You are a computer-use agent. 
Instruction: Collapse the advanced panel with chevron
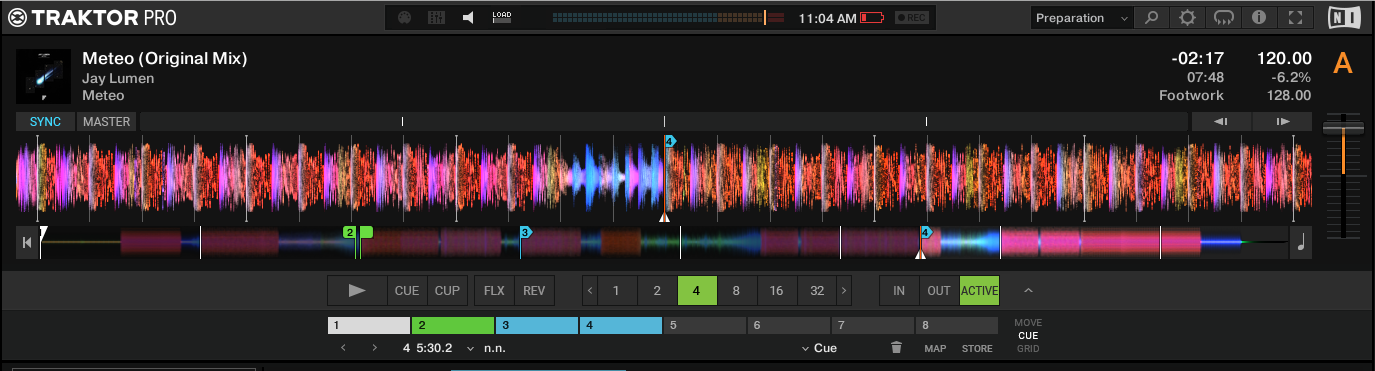coord(1028,291)
